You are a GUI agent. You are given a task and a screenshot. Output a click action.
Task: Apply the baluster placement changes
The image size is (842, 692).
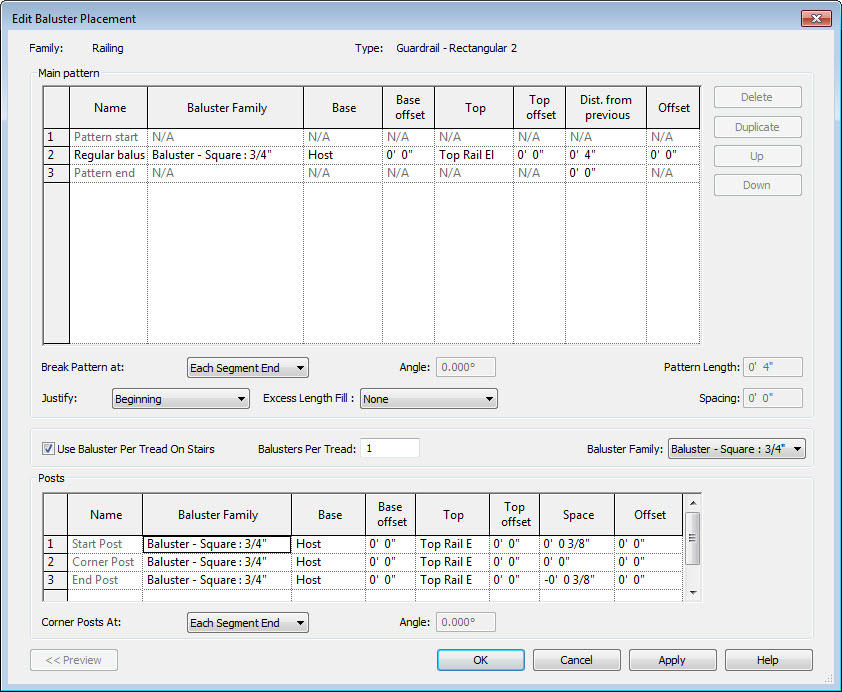(x=672, y=660)
